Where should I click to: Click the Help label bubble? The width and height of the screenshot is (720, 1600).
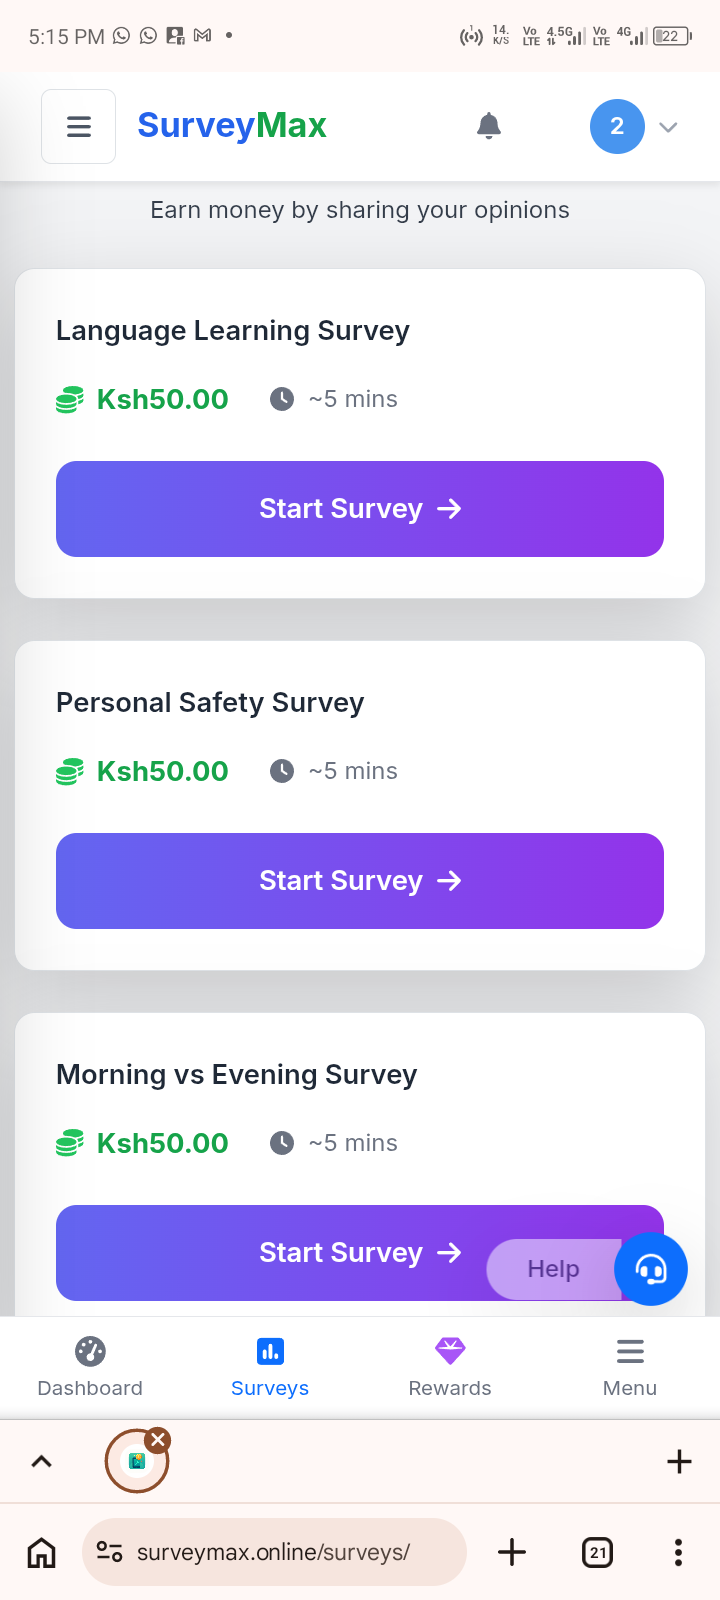pos(553,1269)
